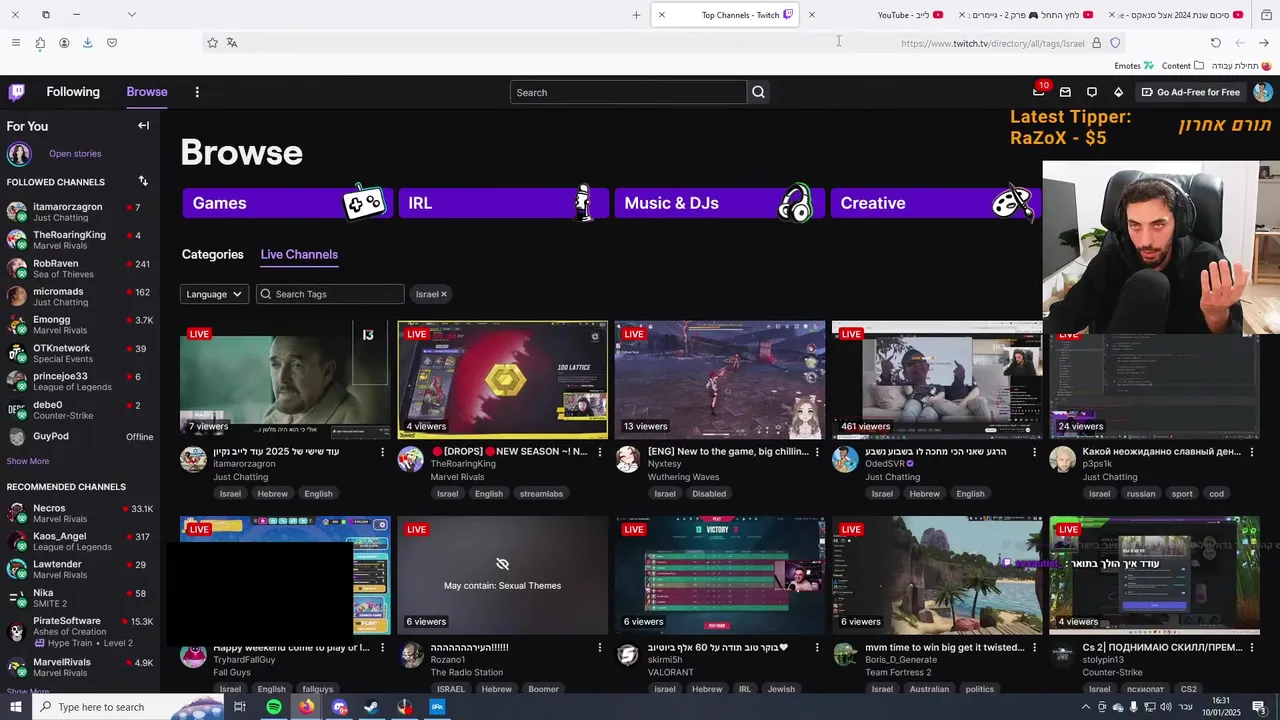
Task: Open options for Rozano1 stream card
Action: click(600, 648)
